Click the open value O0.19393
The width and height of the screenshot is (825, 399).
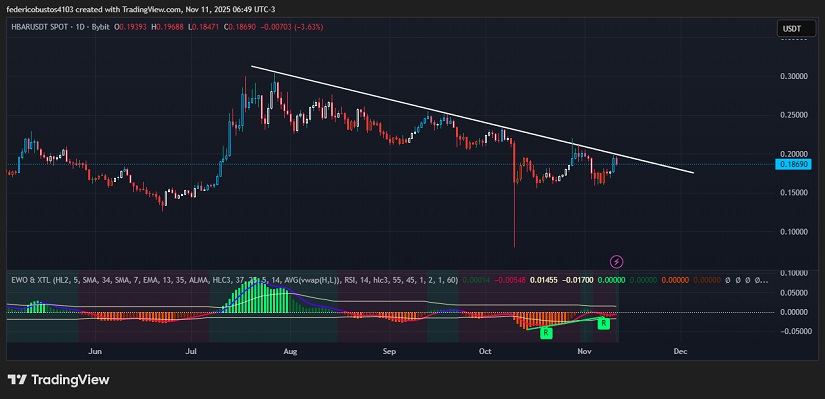pyautogui.click(x=131, y=27)
